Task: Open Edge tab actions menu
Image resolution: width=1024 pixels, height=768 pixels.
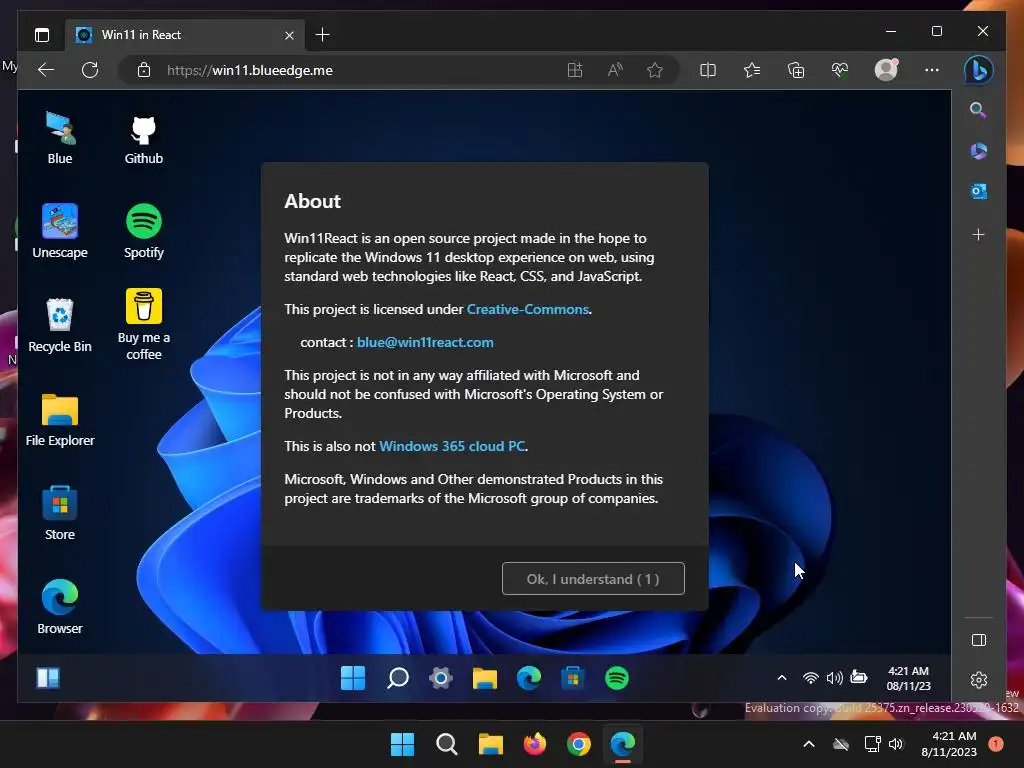Action: tap(42, 35)
